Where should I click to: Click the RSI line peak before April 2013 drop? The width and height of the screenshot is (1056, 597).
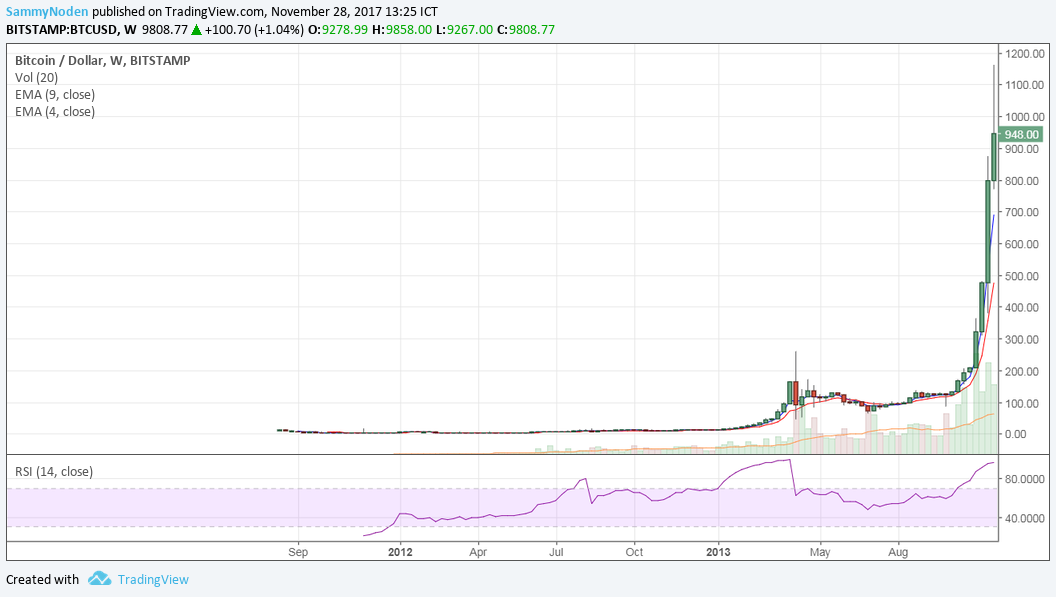(x=788, y=460)
